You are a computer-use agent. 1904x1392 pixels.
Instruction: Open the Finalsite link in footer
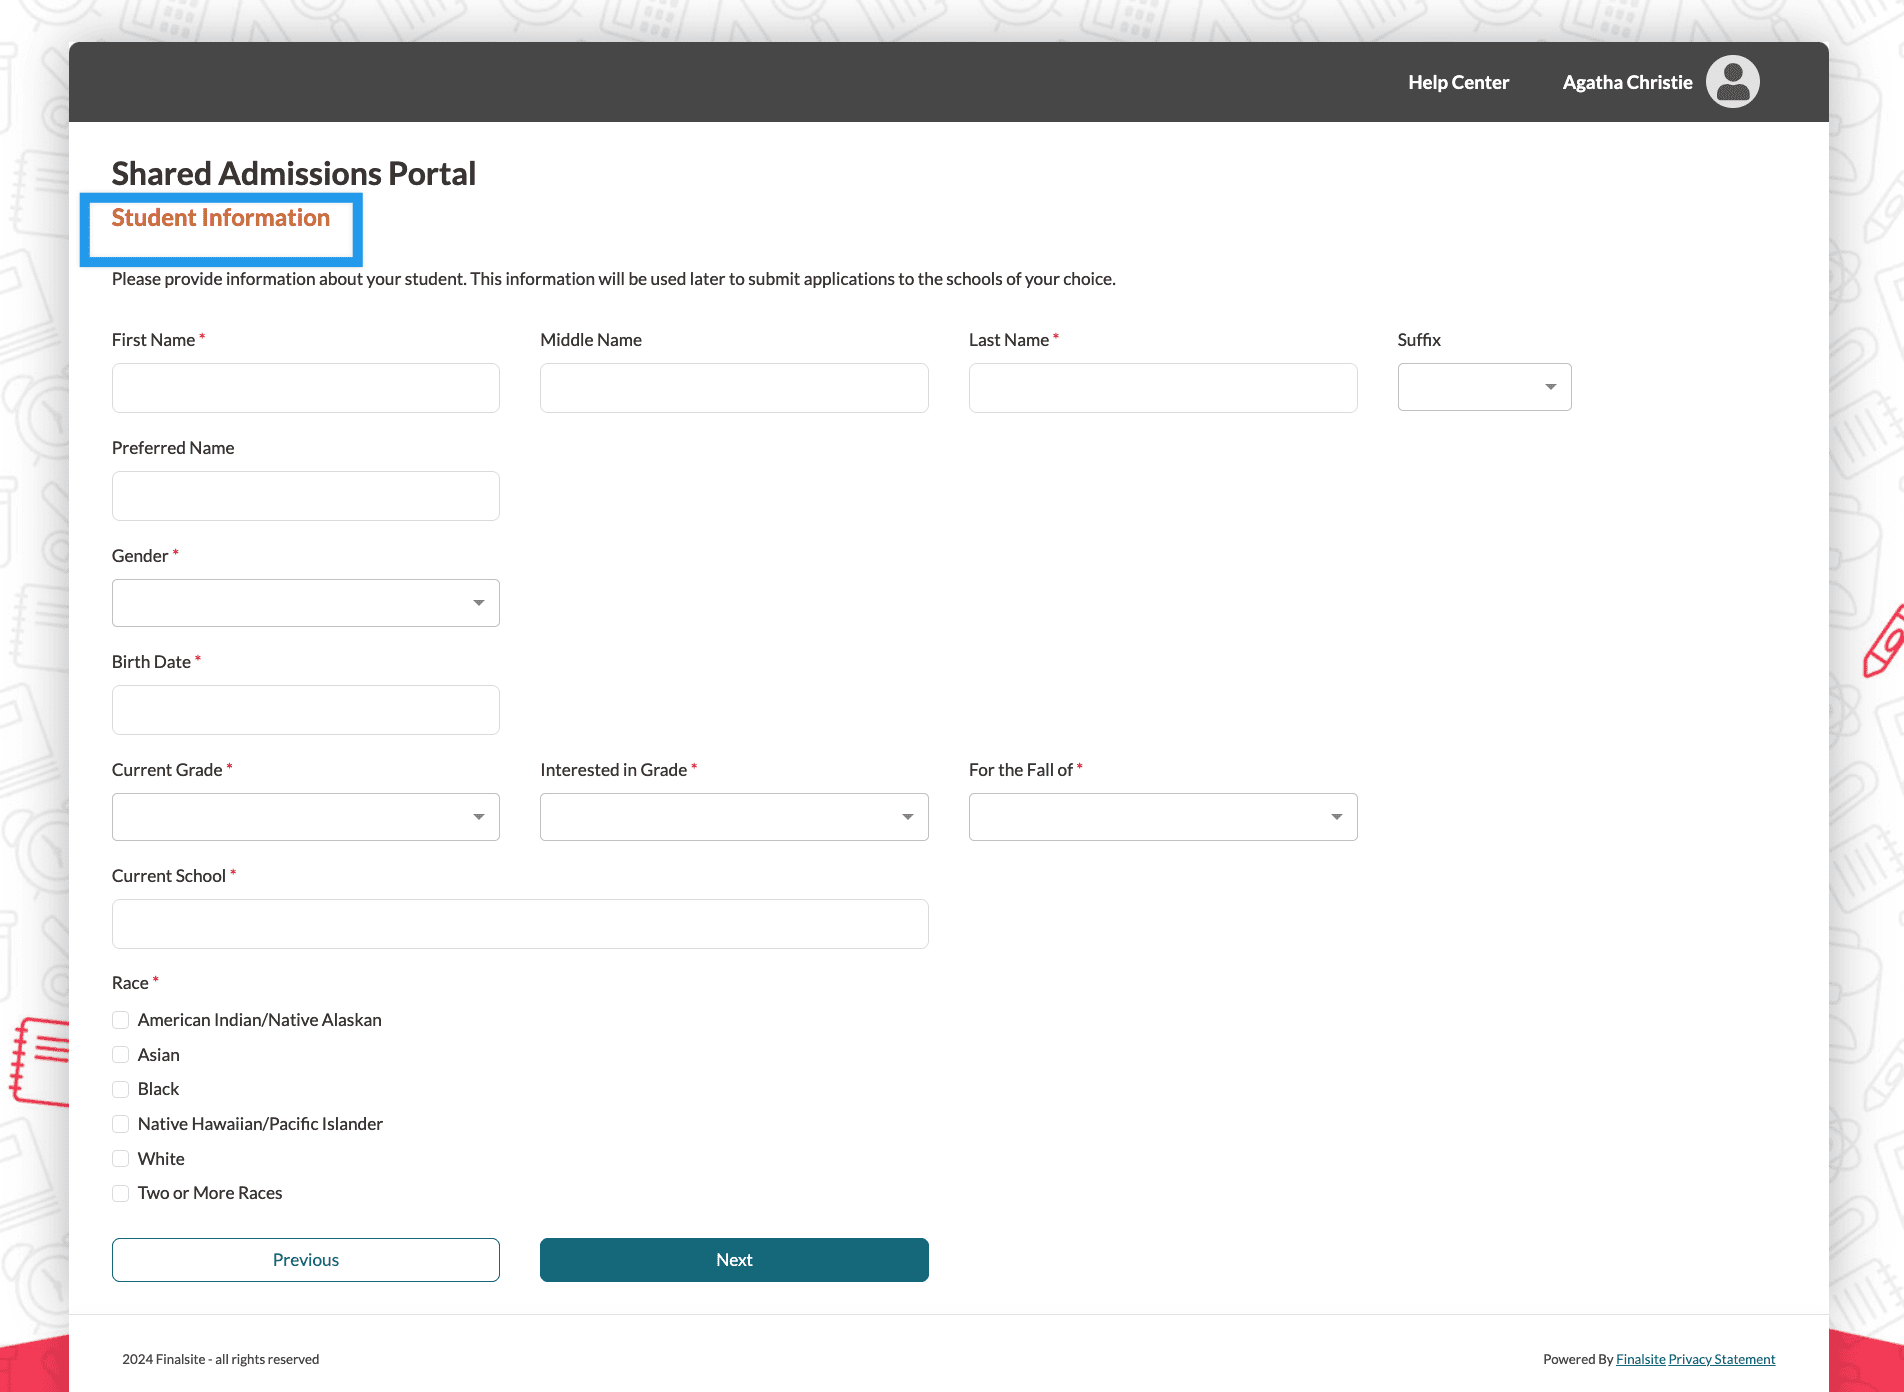tap(1640, 1359)
